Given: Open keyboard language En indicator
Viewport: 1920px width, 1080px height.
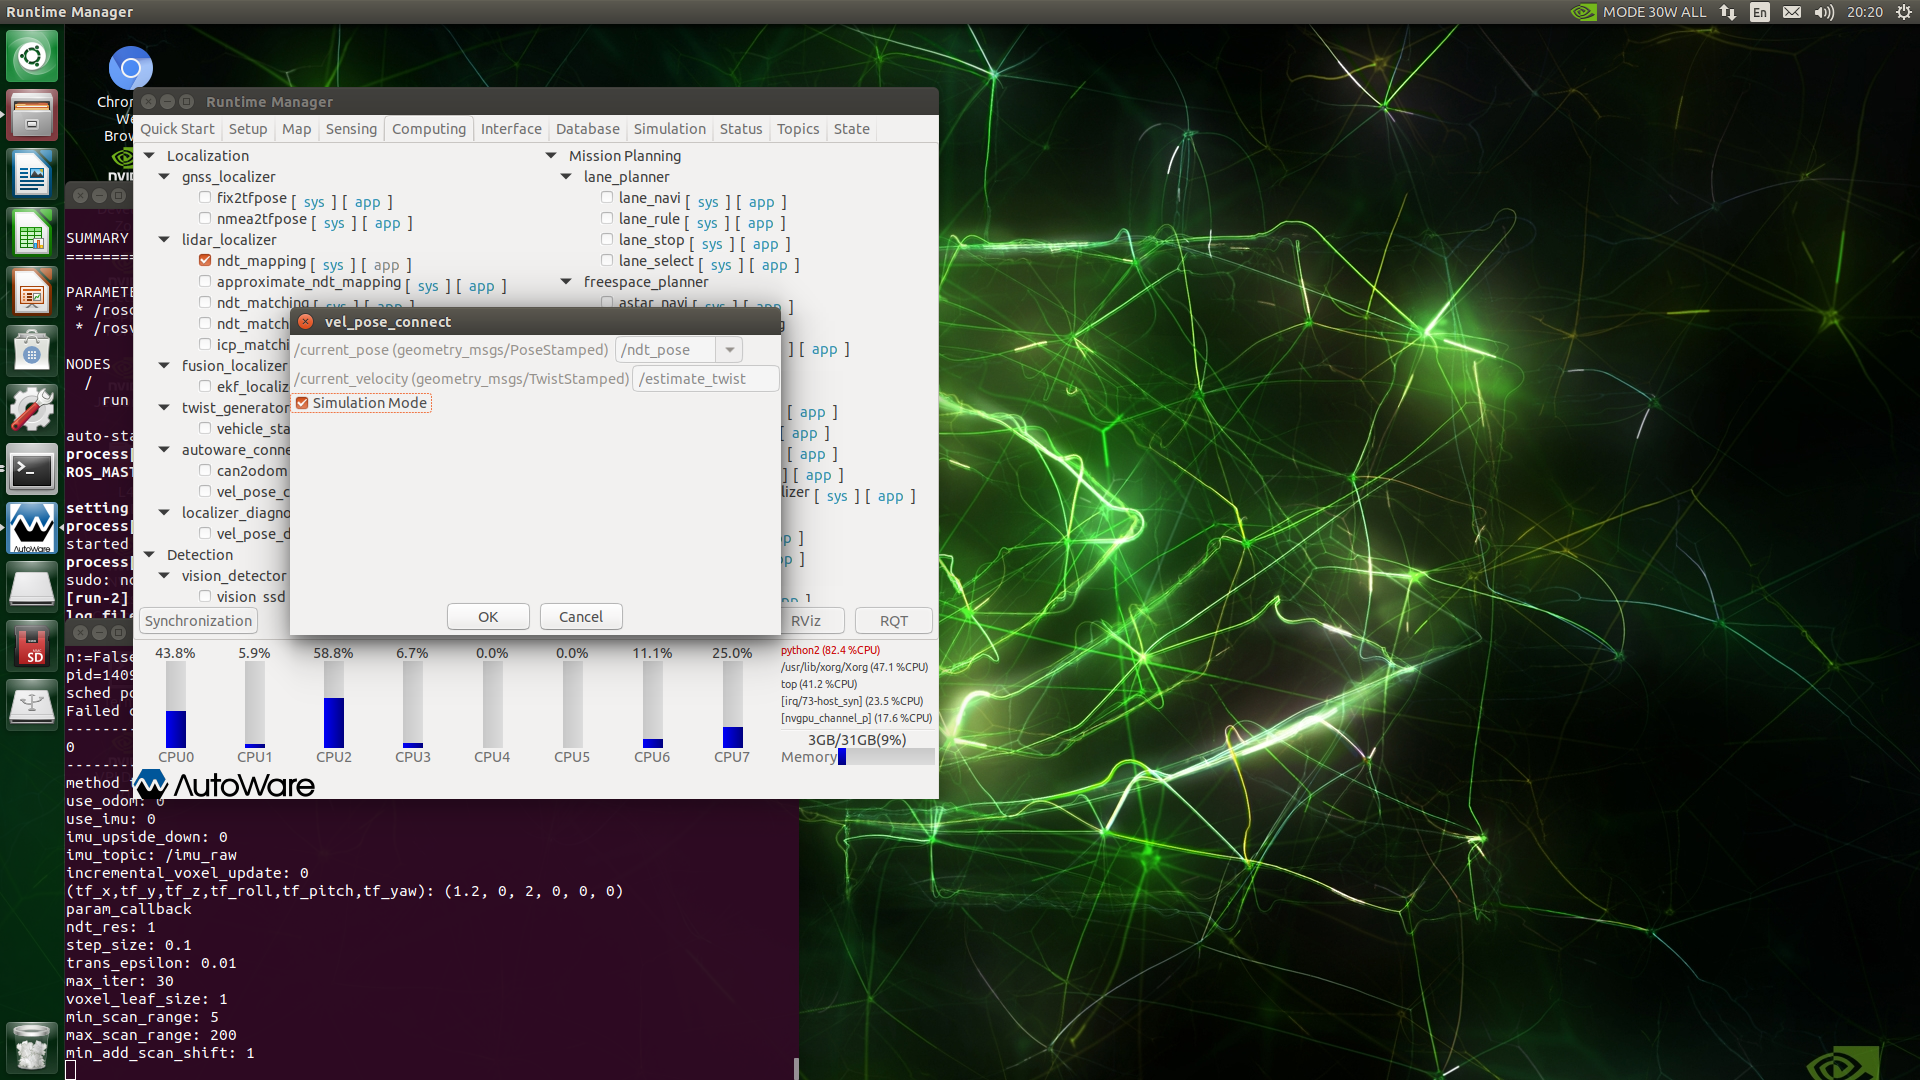Looking at the screenshot, I should (x=1760, y=12).
